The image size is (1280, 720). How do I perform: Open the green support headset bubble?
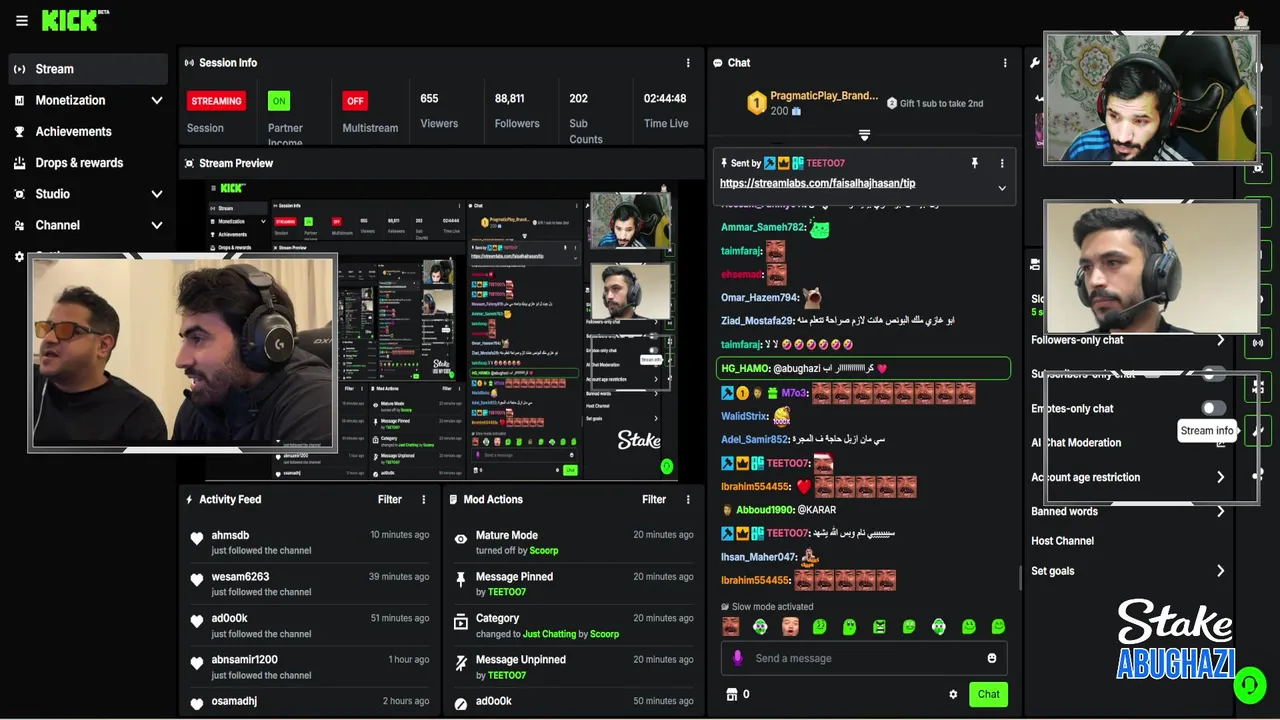1249,685
